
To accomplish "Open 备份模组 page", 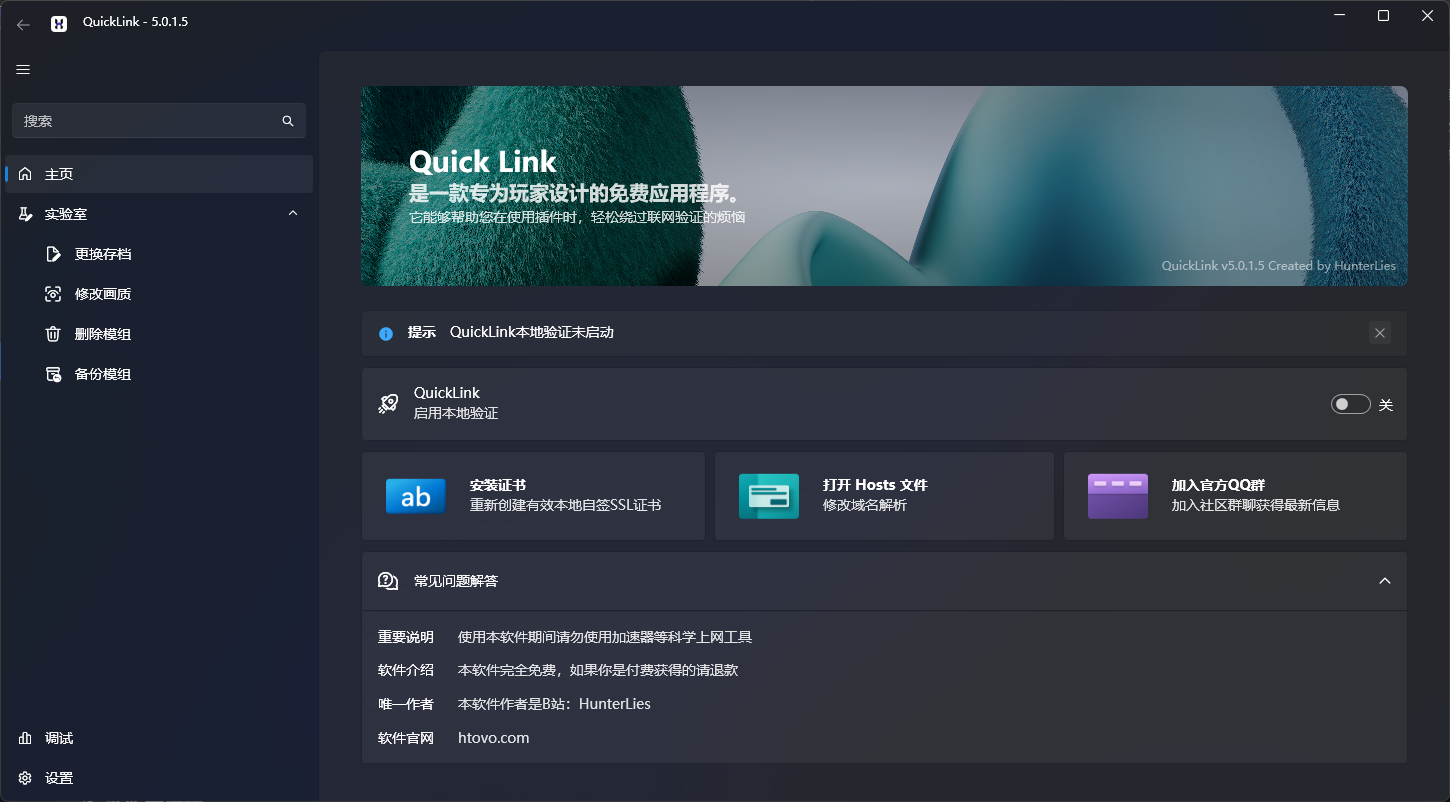I will pyautogui.click(x=159, y=374).
